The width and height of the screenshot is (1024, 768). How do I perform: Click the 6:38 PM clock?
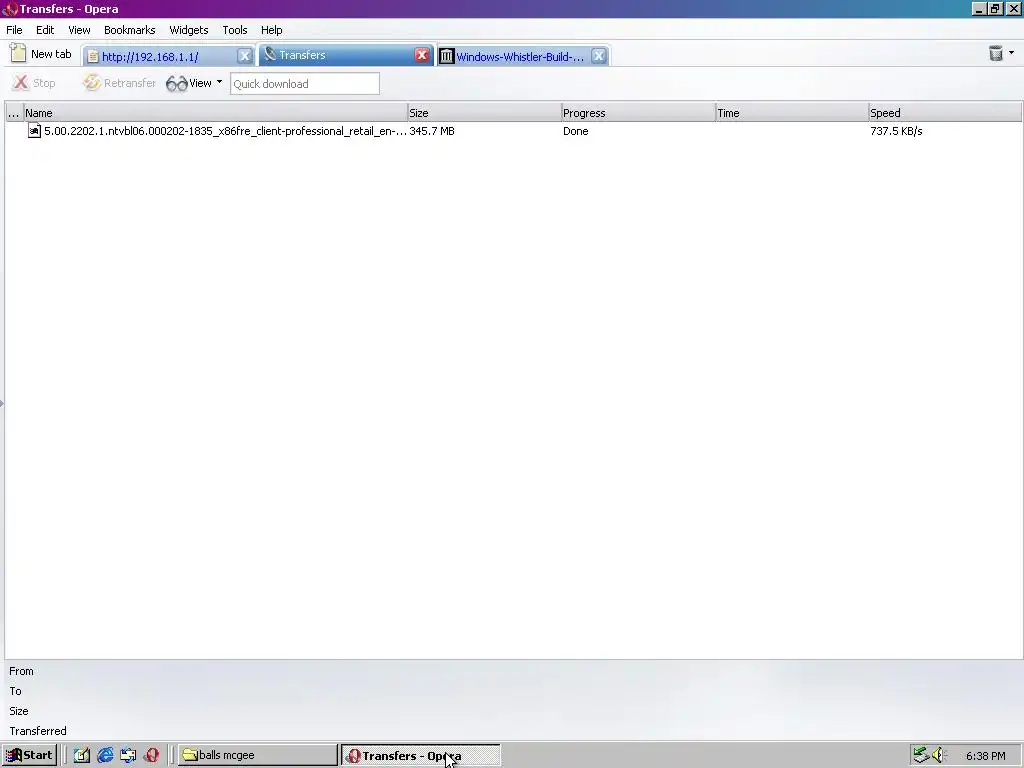(x=985, y=756)
